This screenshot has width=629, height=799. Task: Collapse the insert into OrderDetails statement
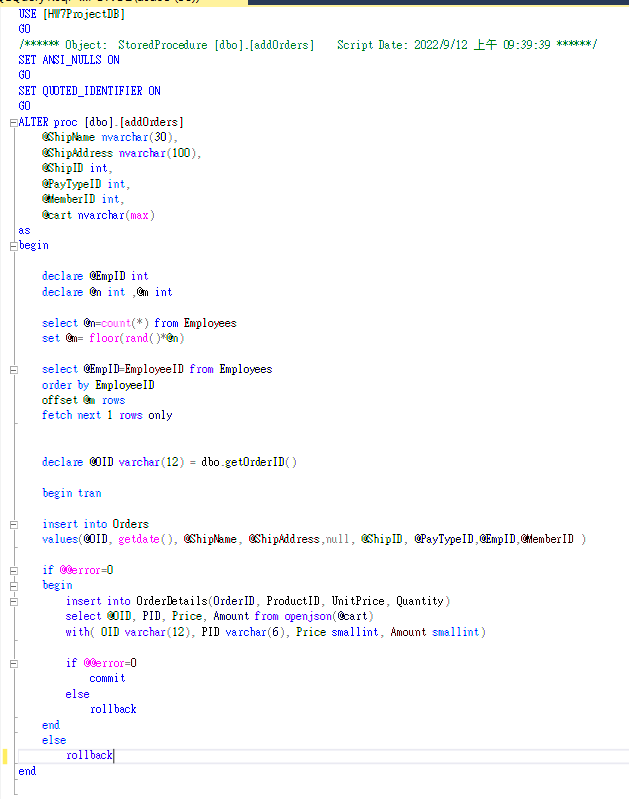click(x=14, y=602)
